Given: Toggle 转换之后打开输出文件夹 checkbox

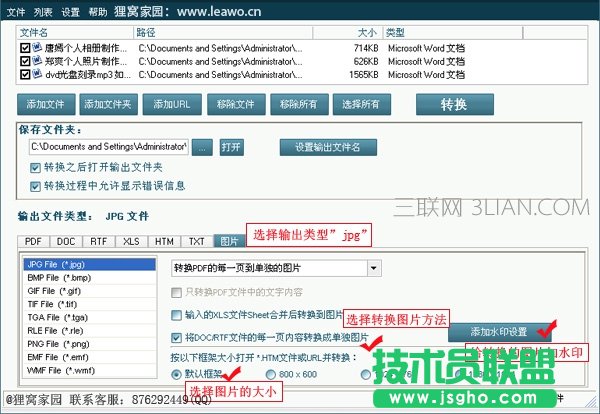Looking at the screenshot, I should click(x=35, y=168).
